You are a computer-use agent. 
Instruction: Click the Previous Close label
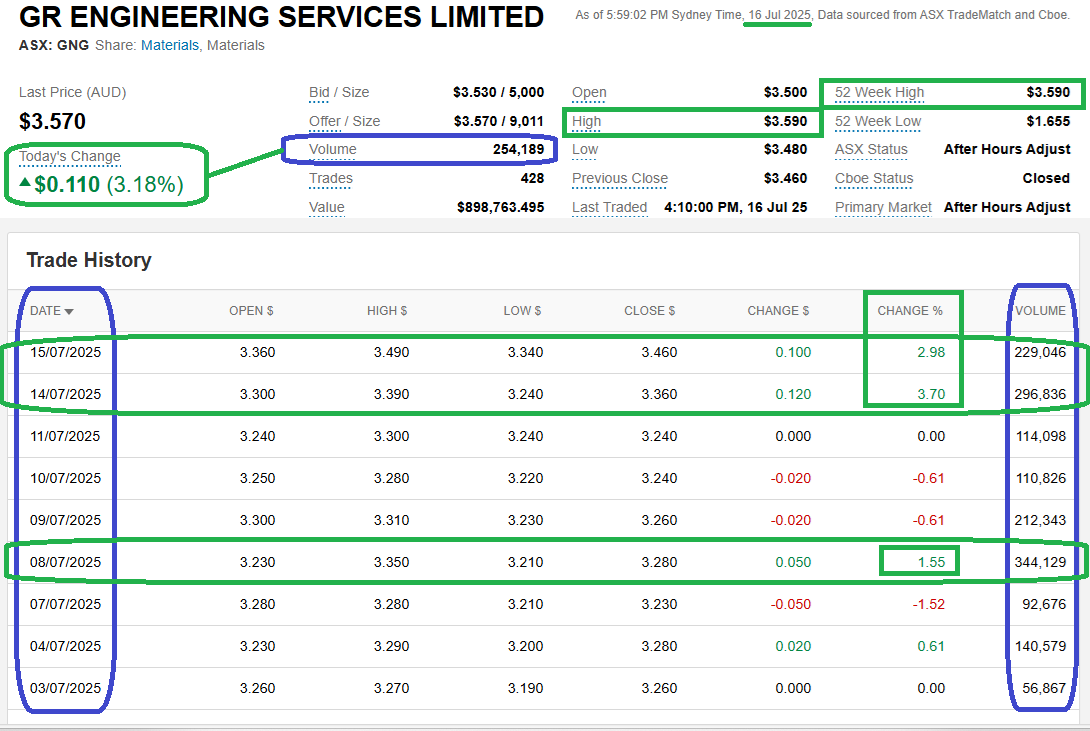pos(619,178)
